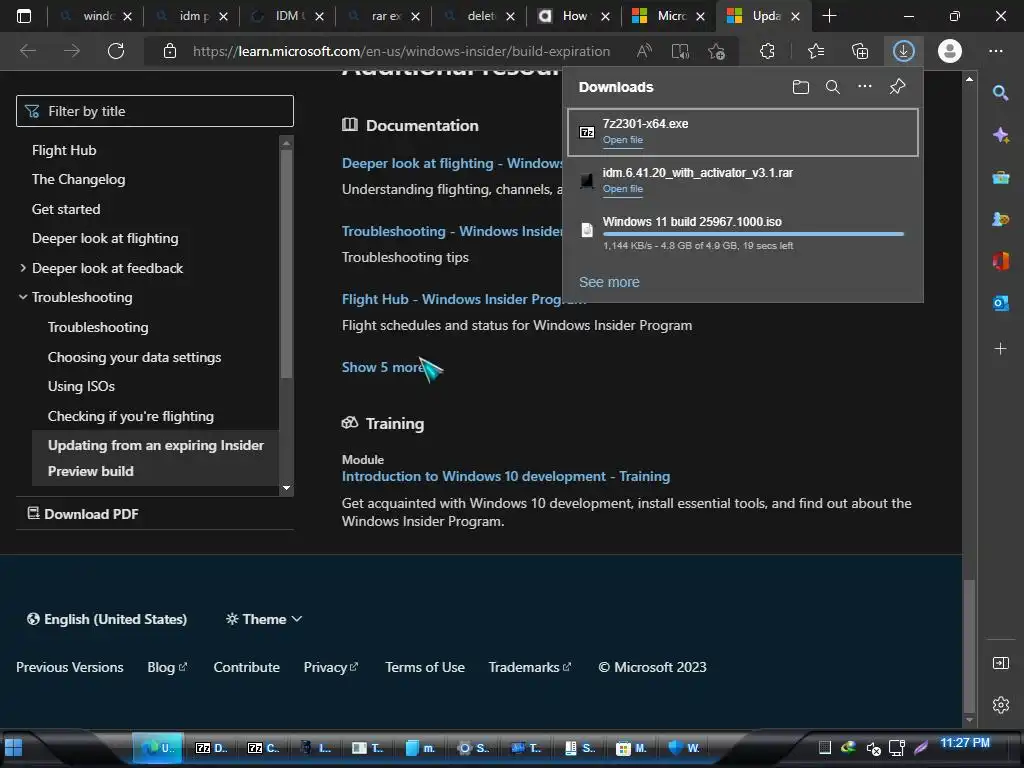Change language English (United States)
1024x768 pixels.
(x=106, y=619)
